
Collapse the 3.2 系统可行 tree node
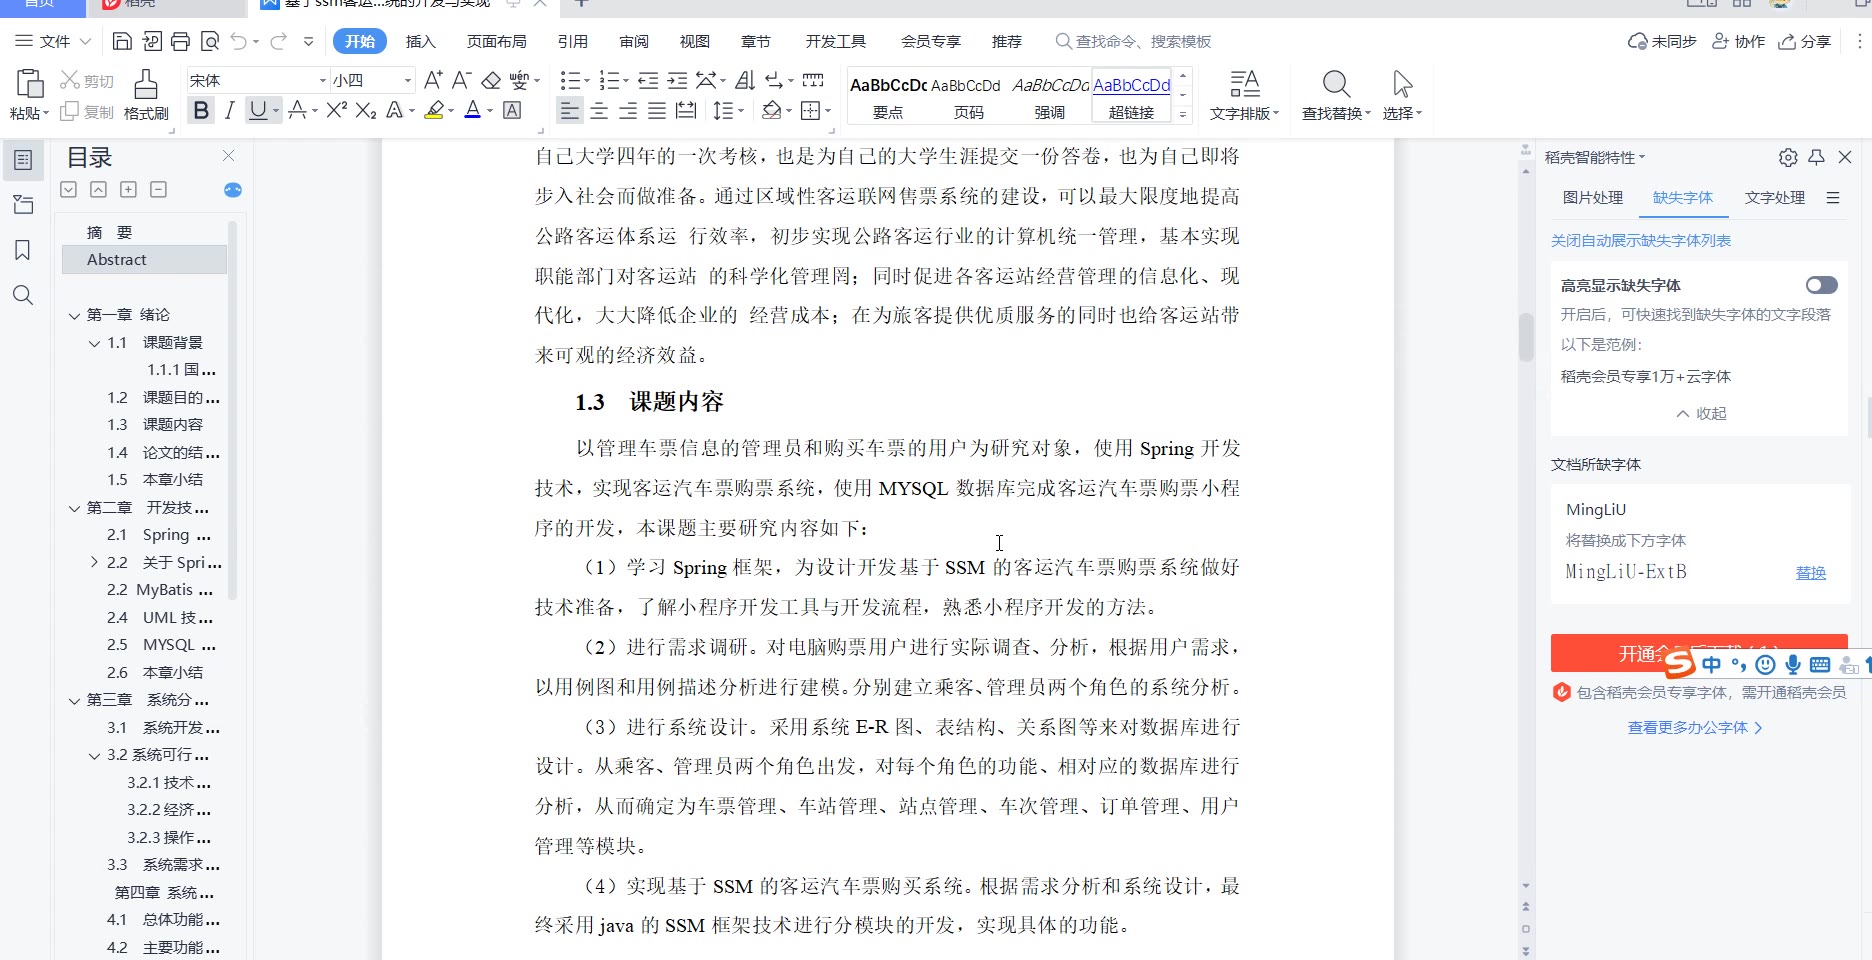pos(94,755)
